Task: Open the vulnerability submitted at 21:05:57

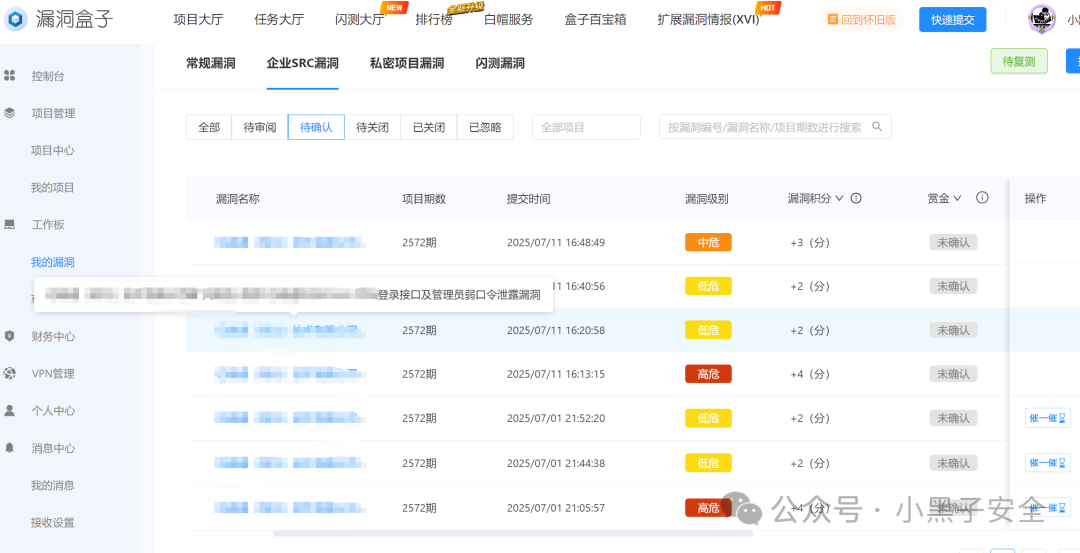Action: 289,508
